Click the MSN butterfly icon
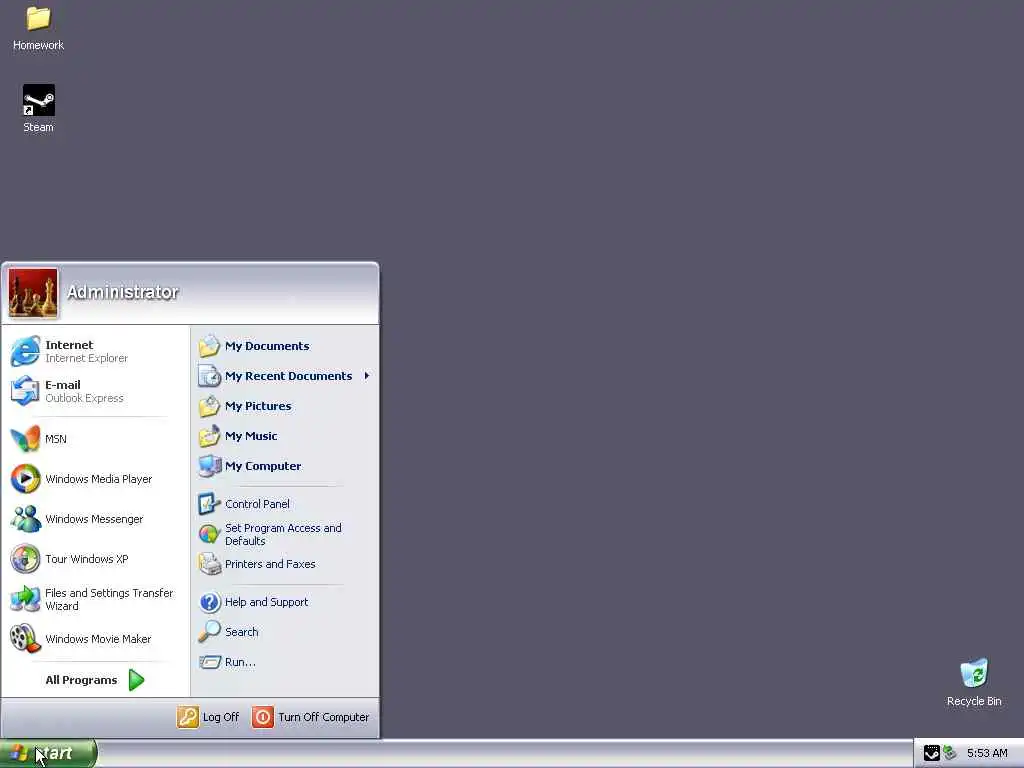 (25, 439)
